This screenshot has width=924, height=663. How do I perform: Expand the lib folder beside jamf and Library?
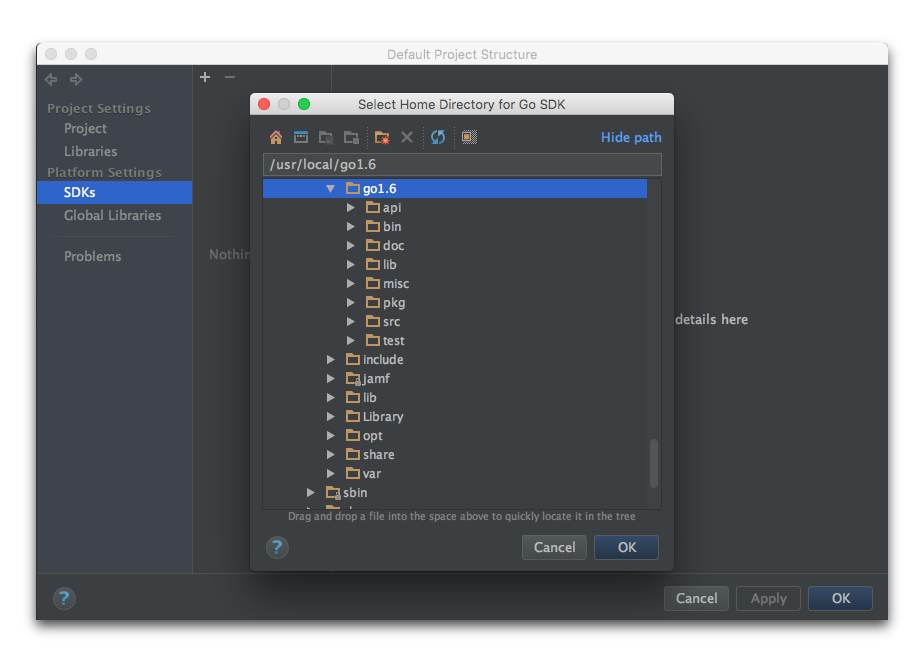[331, 397]
